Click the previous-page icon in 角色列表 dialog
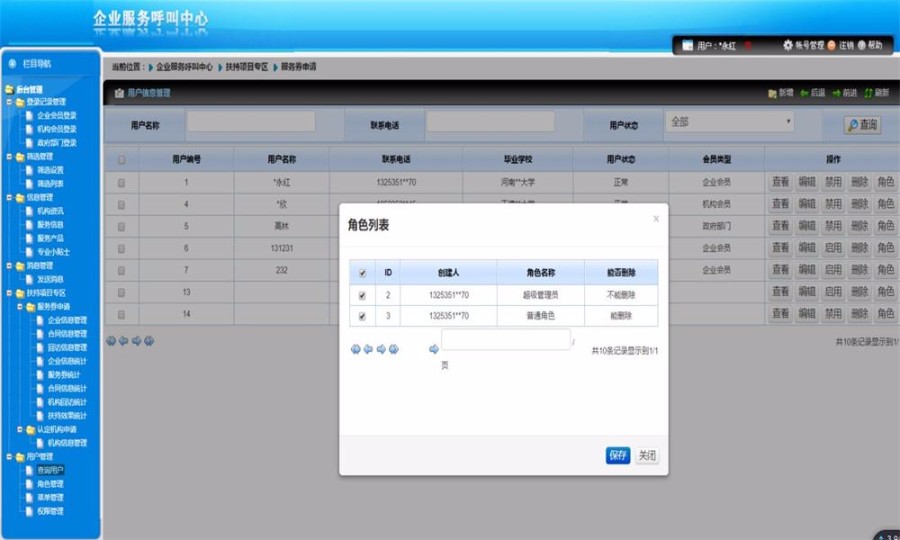The height and width of the screenshot is (540, 900). (x=368, y=349)
